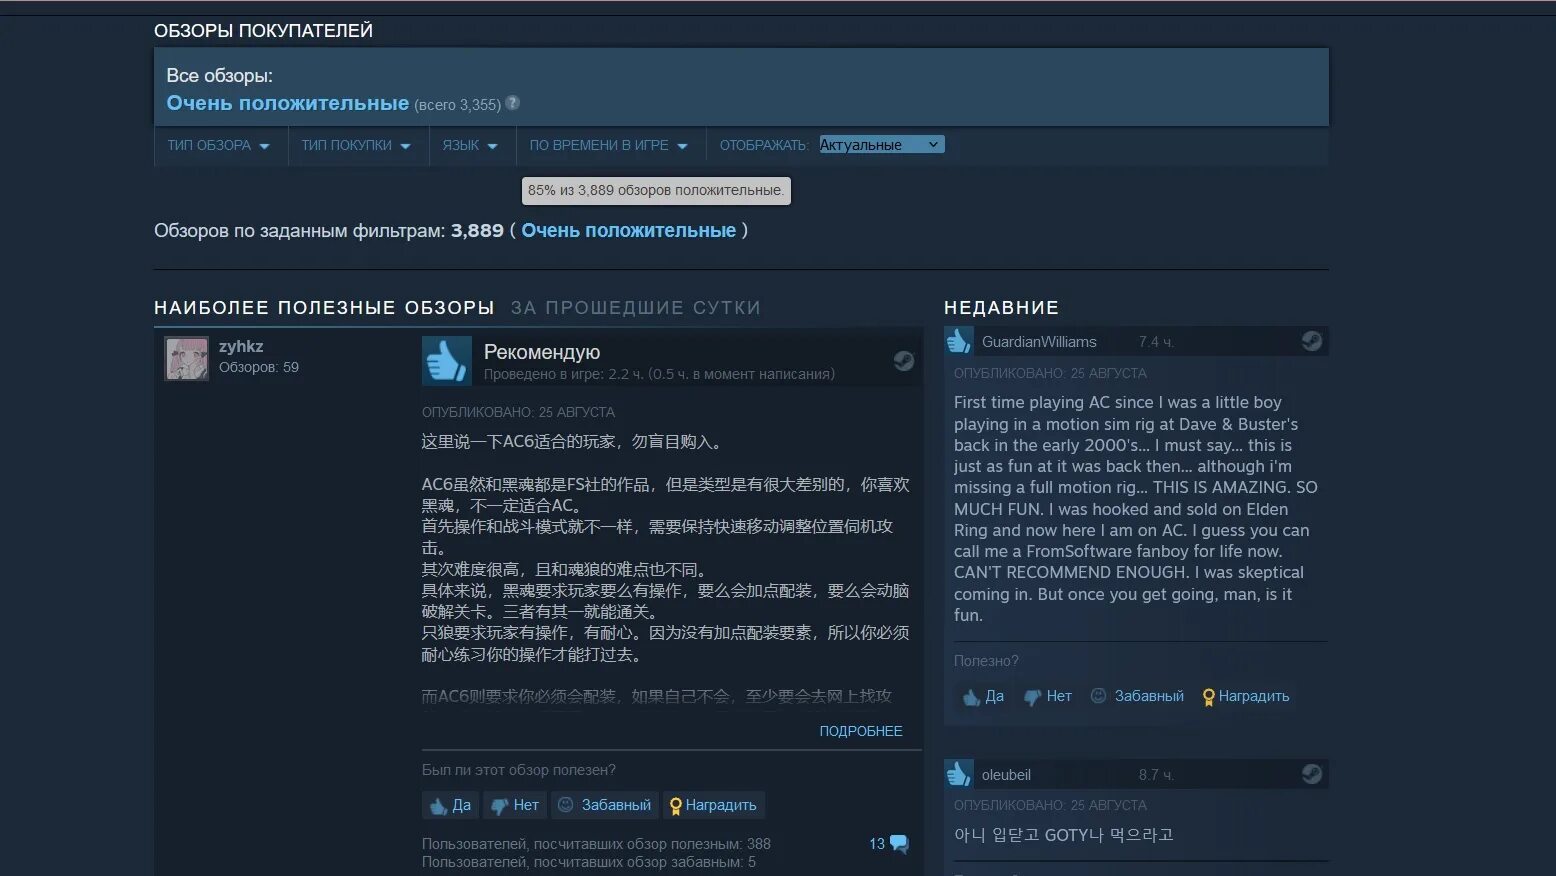Screen dimensions: 1556x876
Task: Open the 13 comments icon on zyhkz review
Action: coord(889,844)
